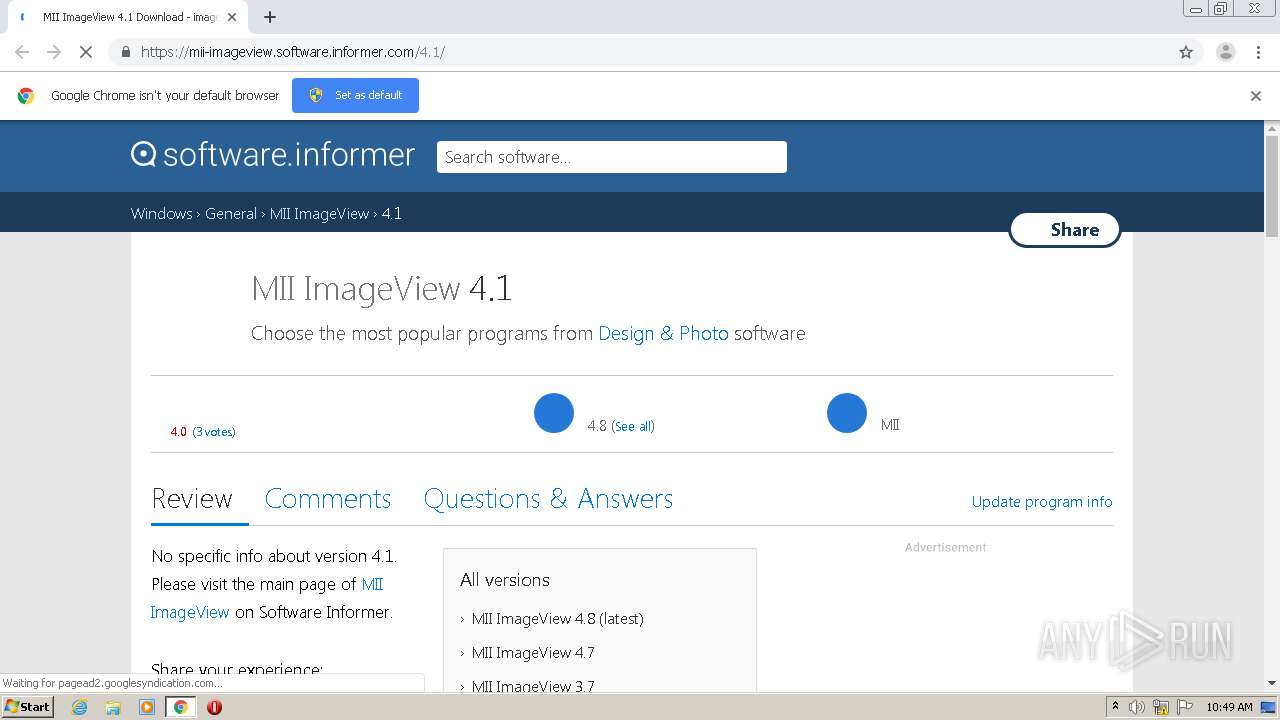This screenshot has width=1280, height=720.
Task: Open the General breadcrumb link
Action: pyautogui.click(x=231, y=214)
